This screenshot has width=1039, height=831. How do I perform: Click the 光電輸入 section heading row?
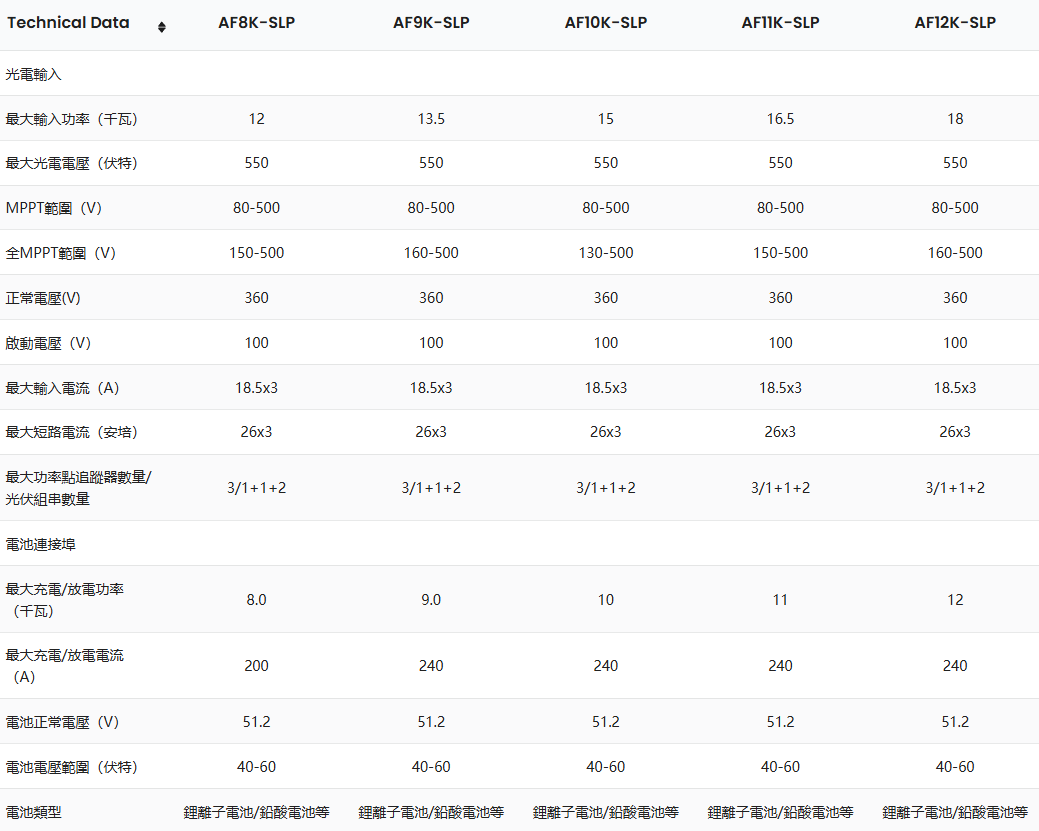tap(34, 74)
